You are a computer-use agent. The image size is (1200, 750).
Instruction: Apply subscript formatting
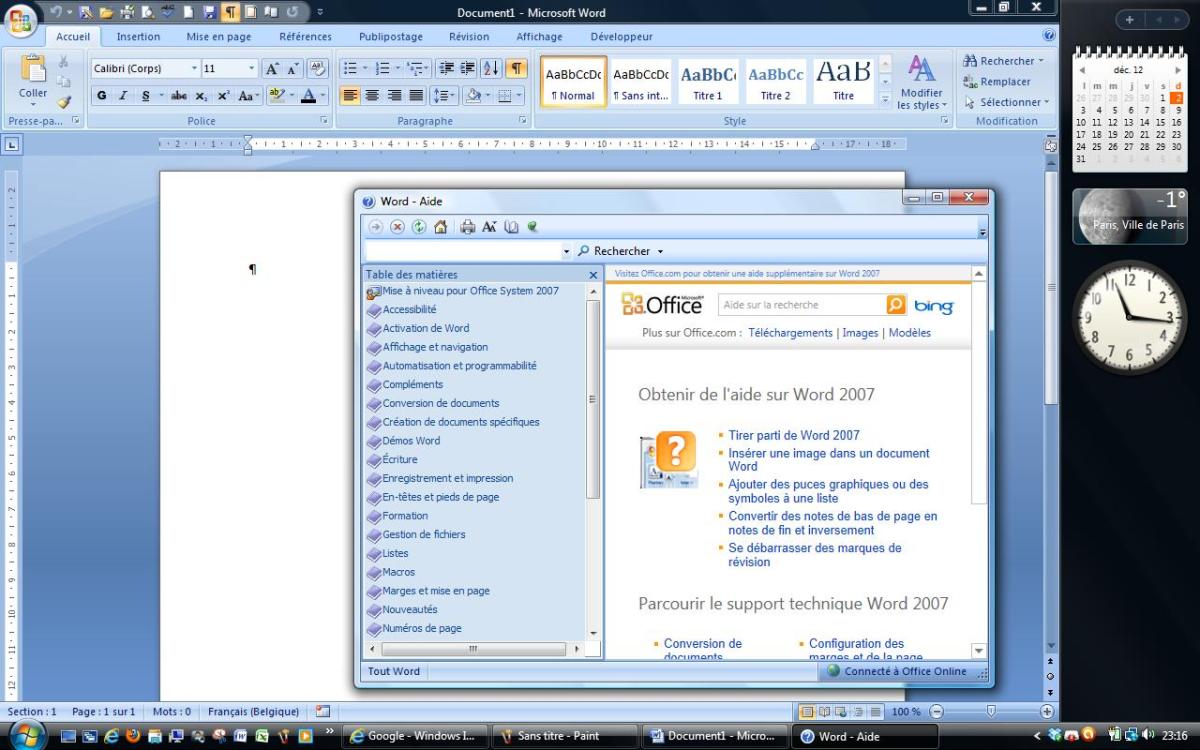pyautogui.click(x=201, y=96)
